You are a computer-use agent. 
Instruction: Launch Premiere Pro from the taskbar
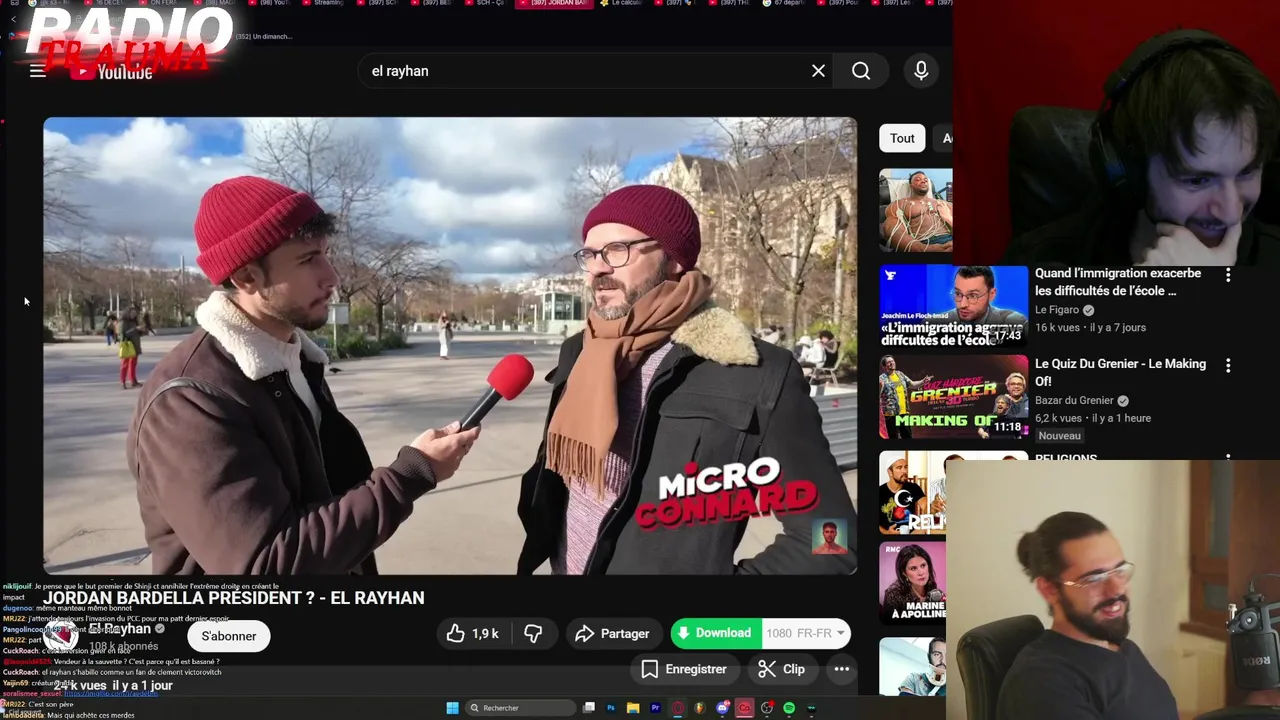(655, 708)
